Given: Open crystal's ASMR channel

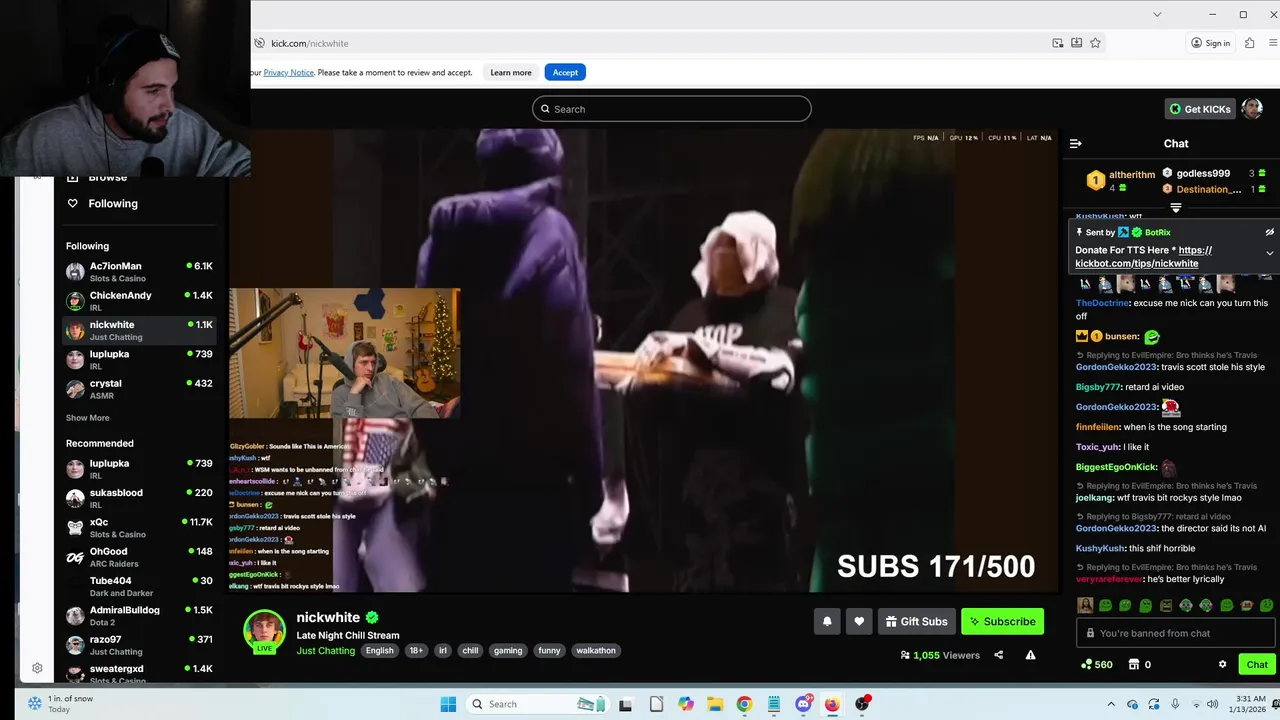Looking at the screenshot, I should click(139, 389).
